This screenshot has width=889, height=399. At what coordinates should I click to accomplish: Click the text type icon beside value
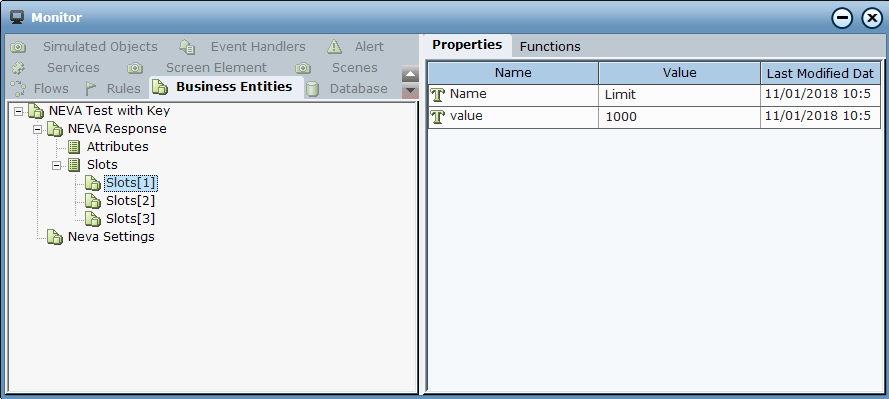[x=437, y=117]
